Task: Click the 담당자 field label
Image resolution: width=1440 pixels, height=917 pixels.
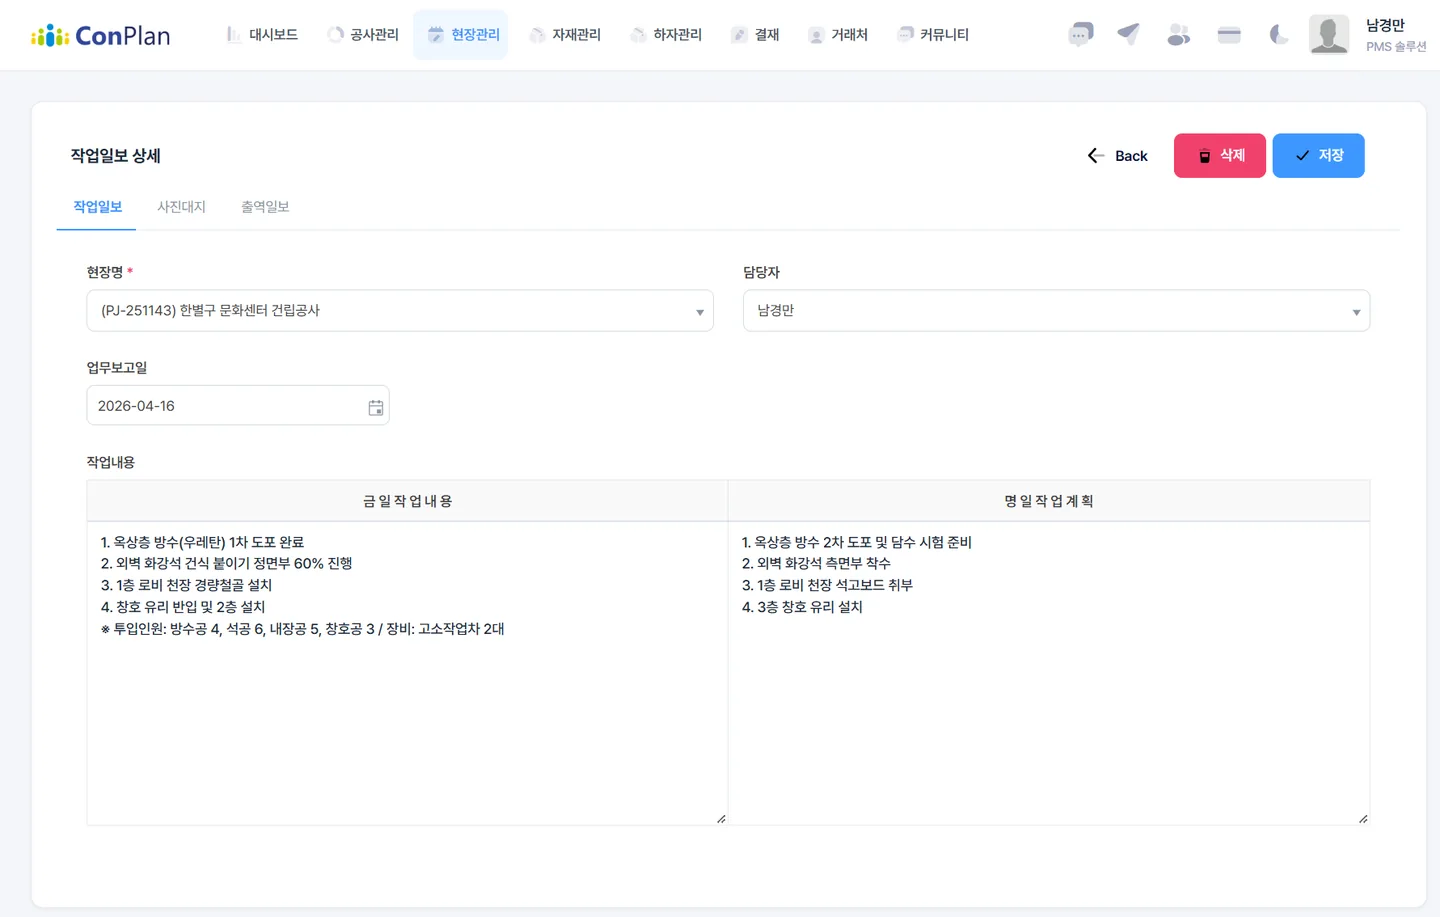Action: [x=761, y=272]
